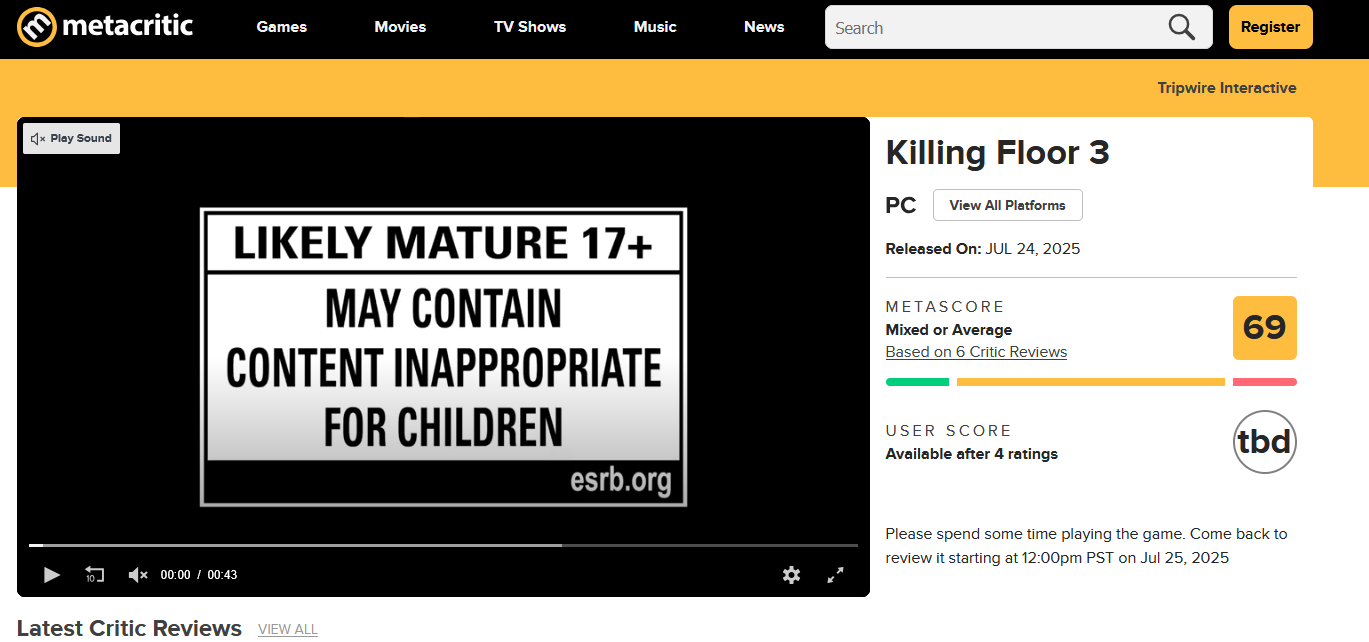This screenshot has height=642, width=1369.
Task: Open the Metacritic home logo
Action: pyautogui.click(x=106, y=27)
